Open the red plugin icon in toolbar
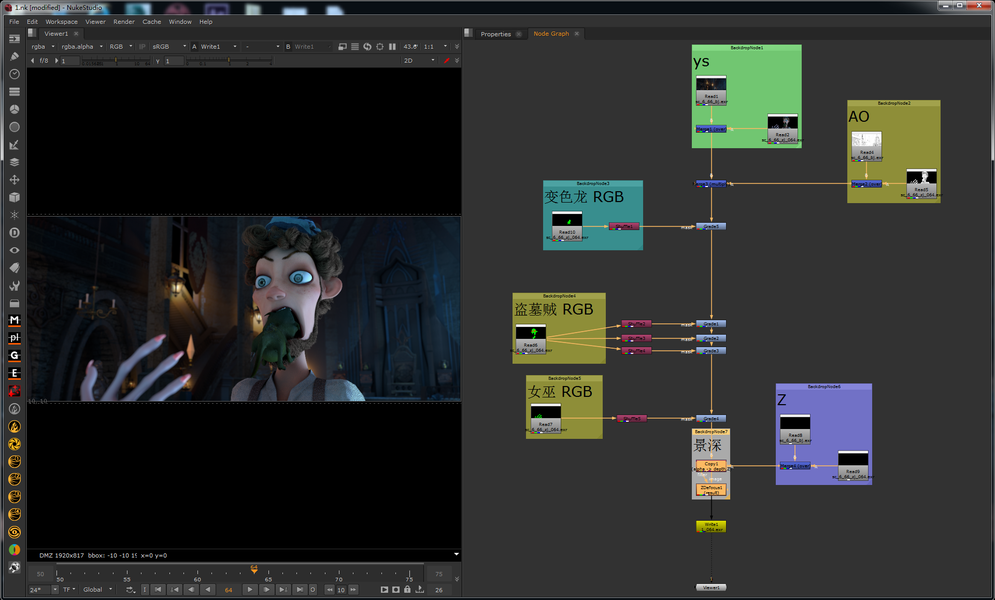This screenshot has width=995, height=600. [14, 391]
